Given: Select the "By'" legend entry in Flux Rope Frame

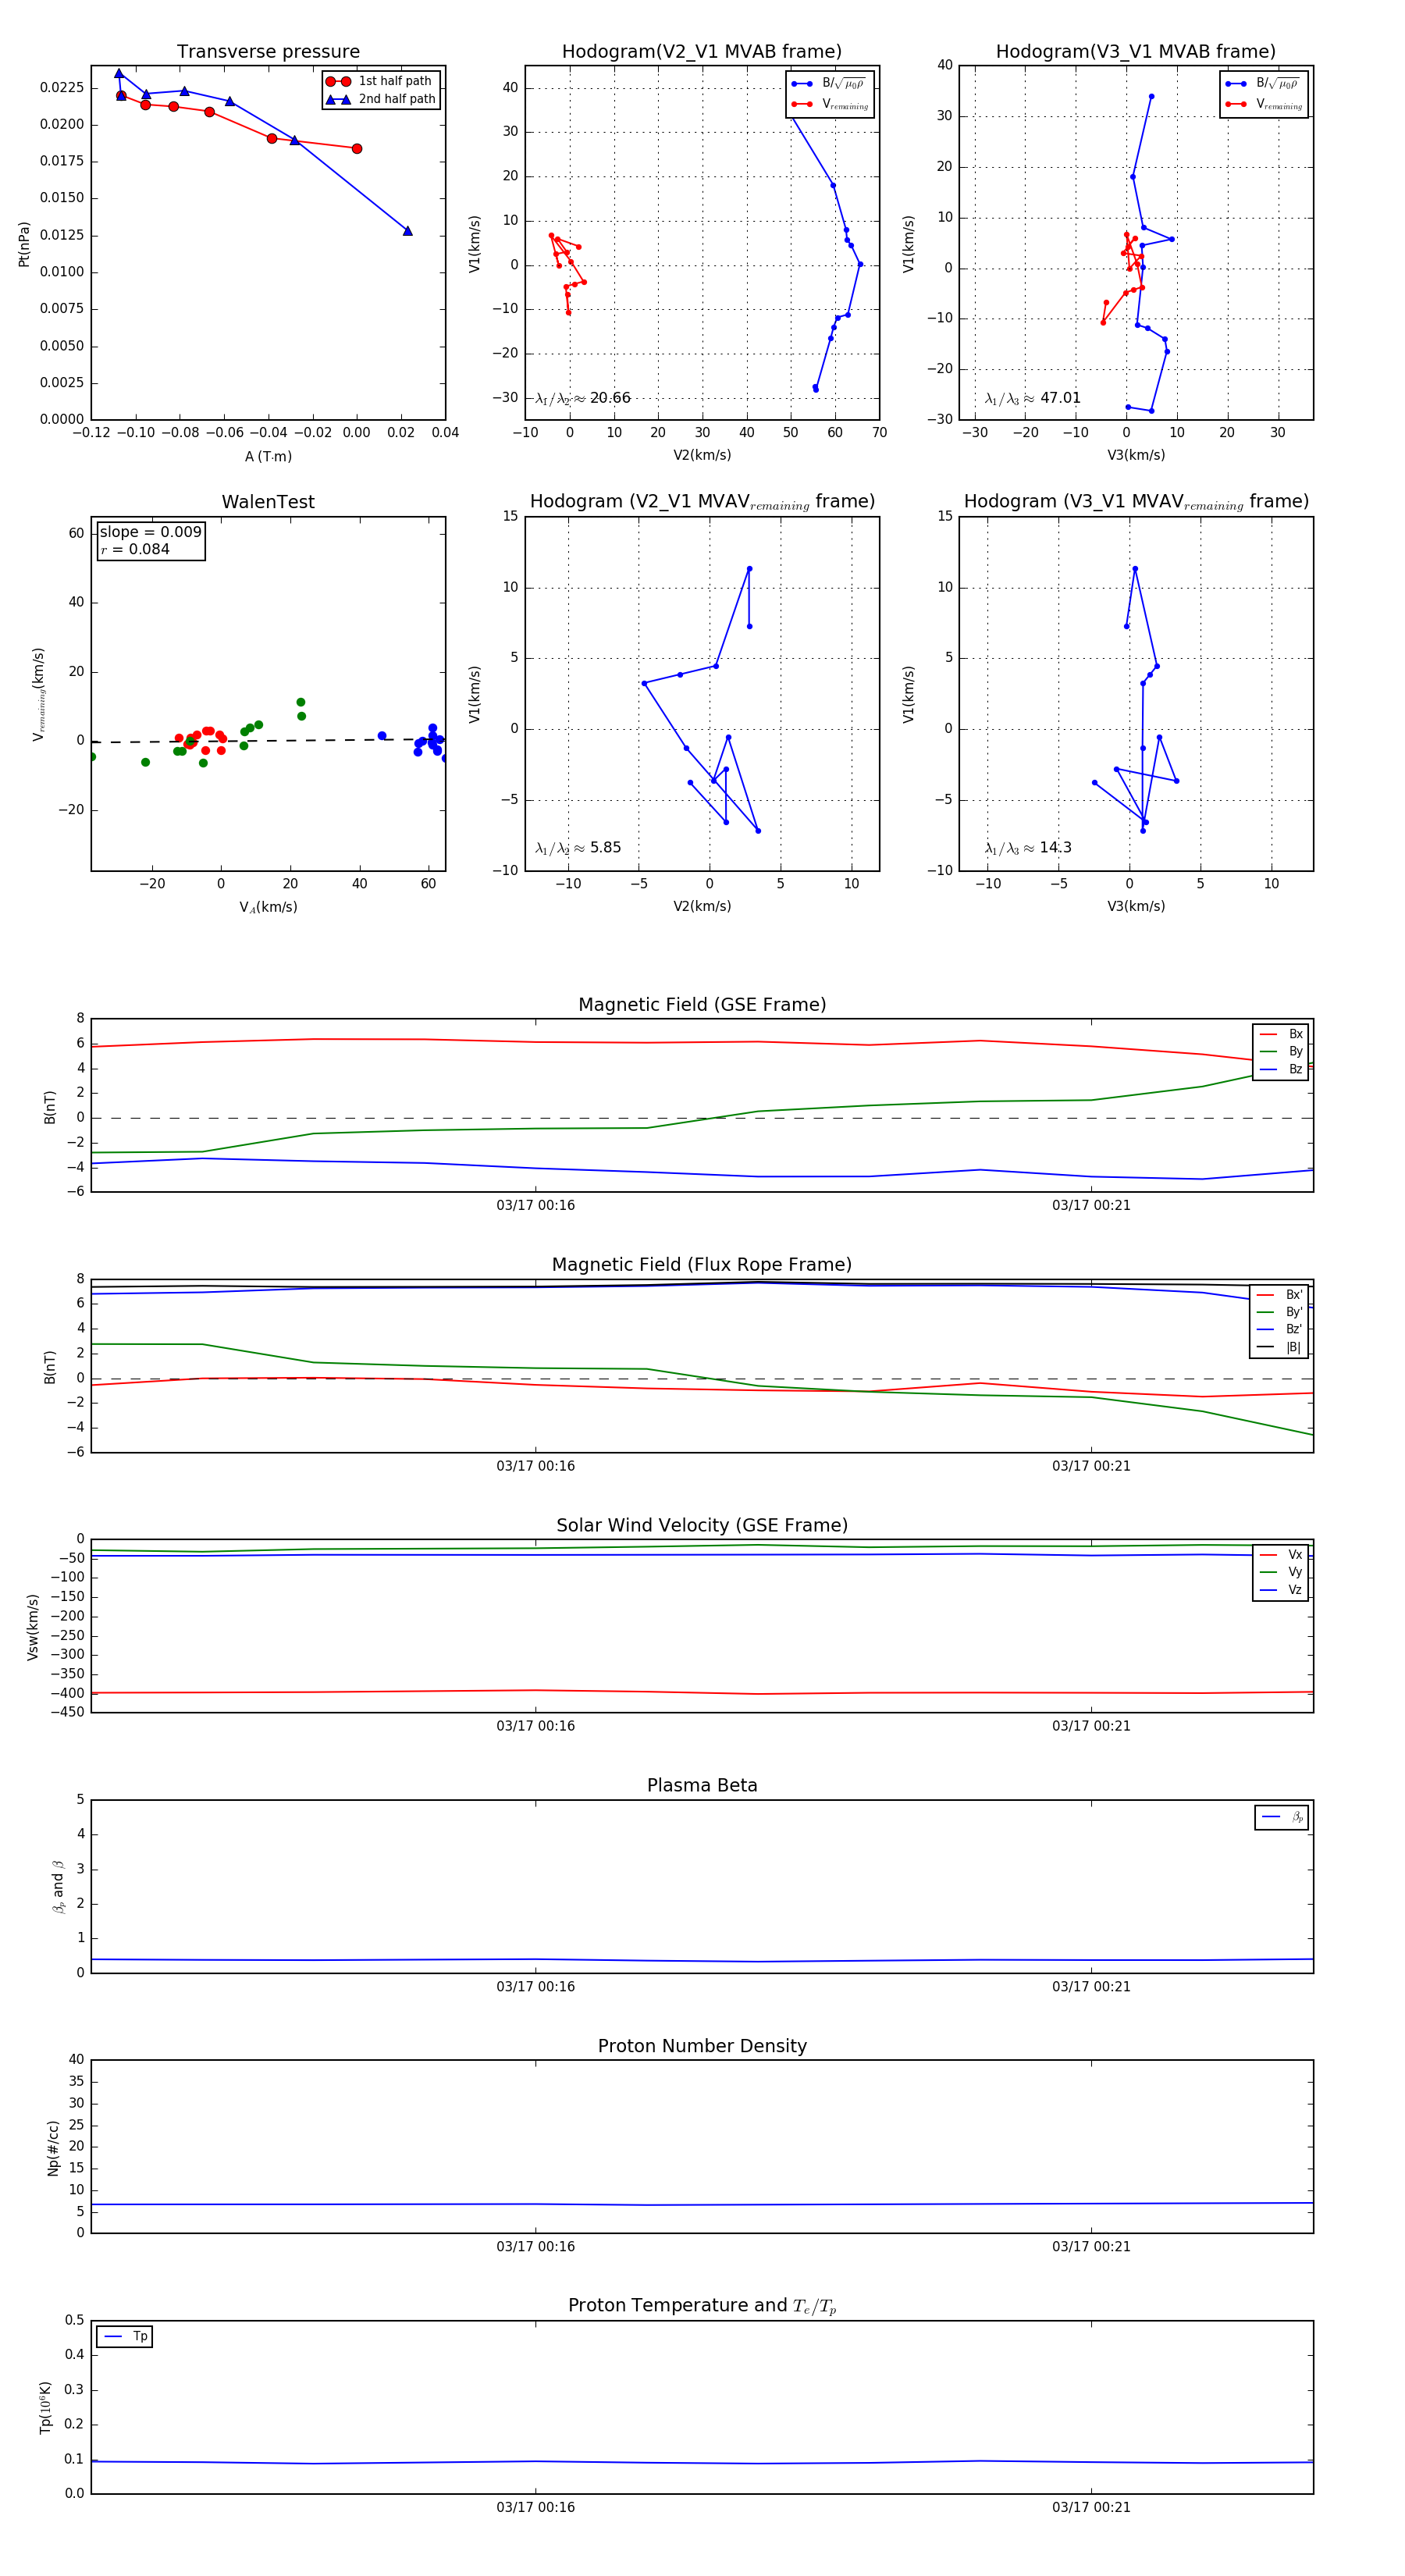Looking at the screenshot, I should [1281, 1312].
